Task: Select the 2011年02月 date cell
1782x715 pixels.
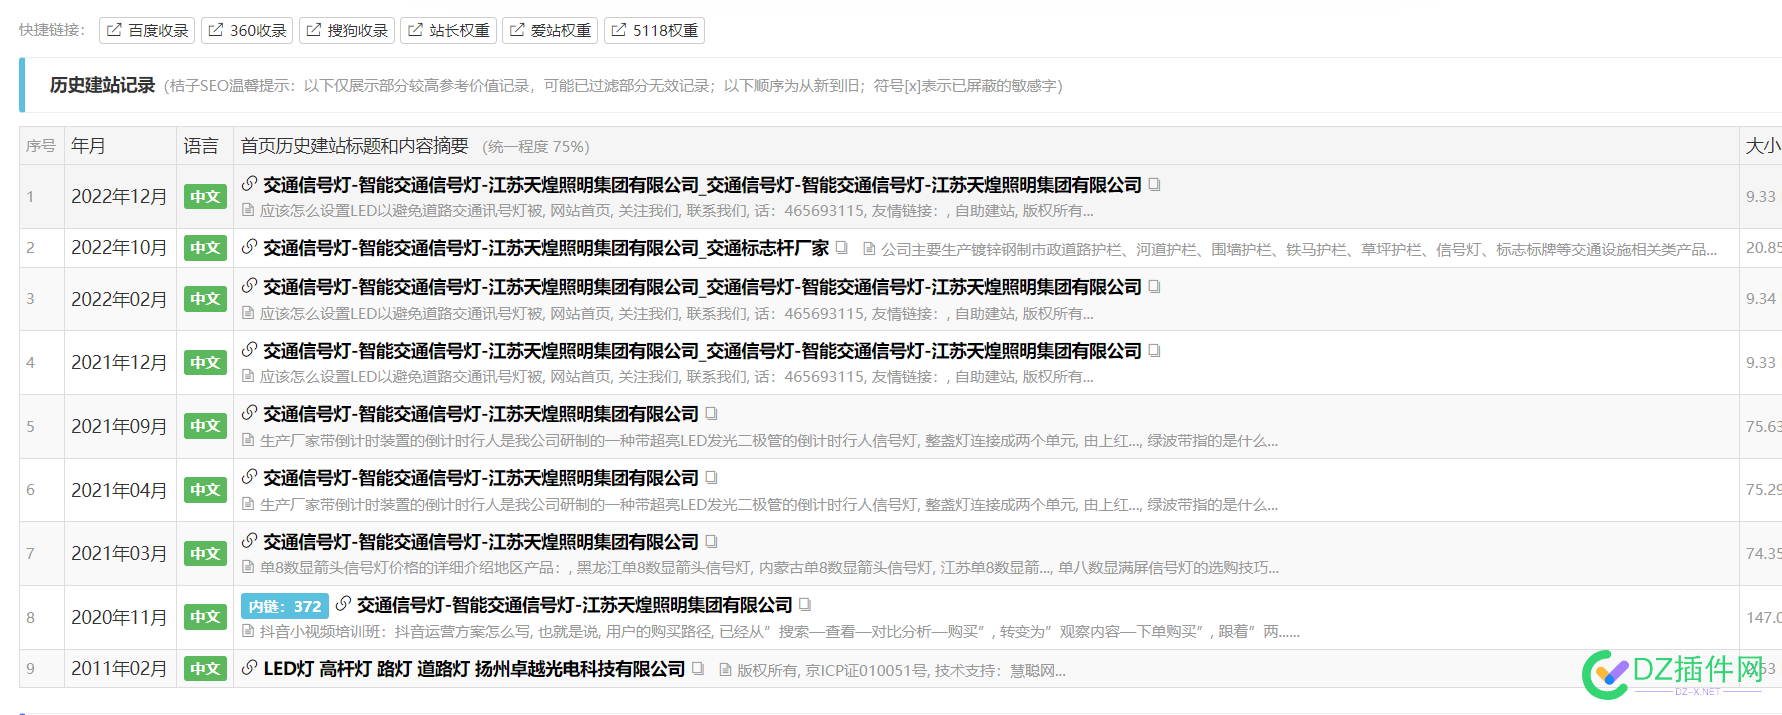Action: 119,669
